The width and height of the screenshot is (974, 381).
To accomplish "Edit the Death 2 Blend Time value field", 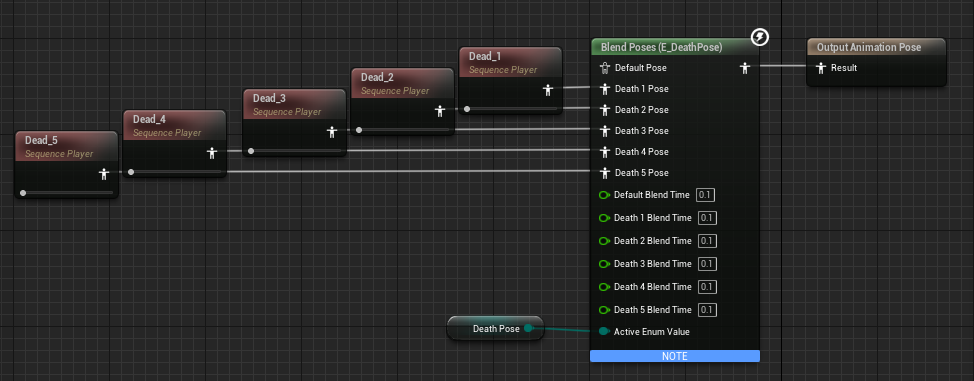I will pyautogui.click(x=707, y=241).
